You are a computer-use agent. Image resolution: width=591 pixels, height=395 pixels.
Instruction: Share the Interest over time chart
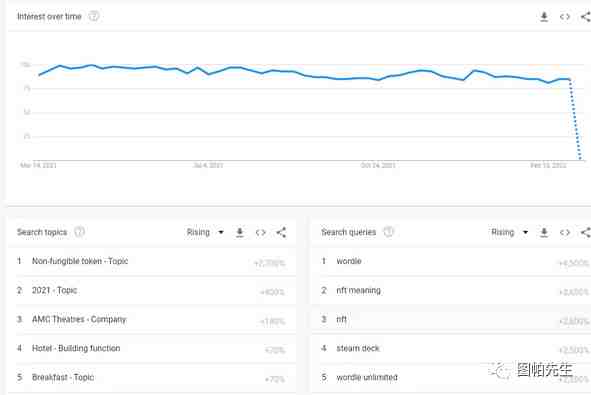(x=586, y=17)
